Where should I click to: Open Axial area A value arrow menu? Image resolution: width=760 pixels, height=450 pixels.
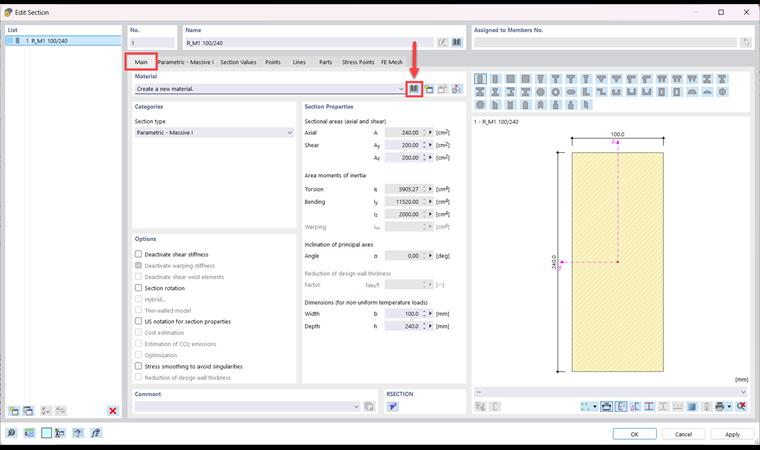click(x=430, y=132)
